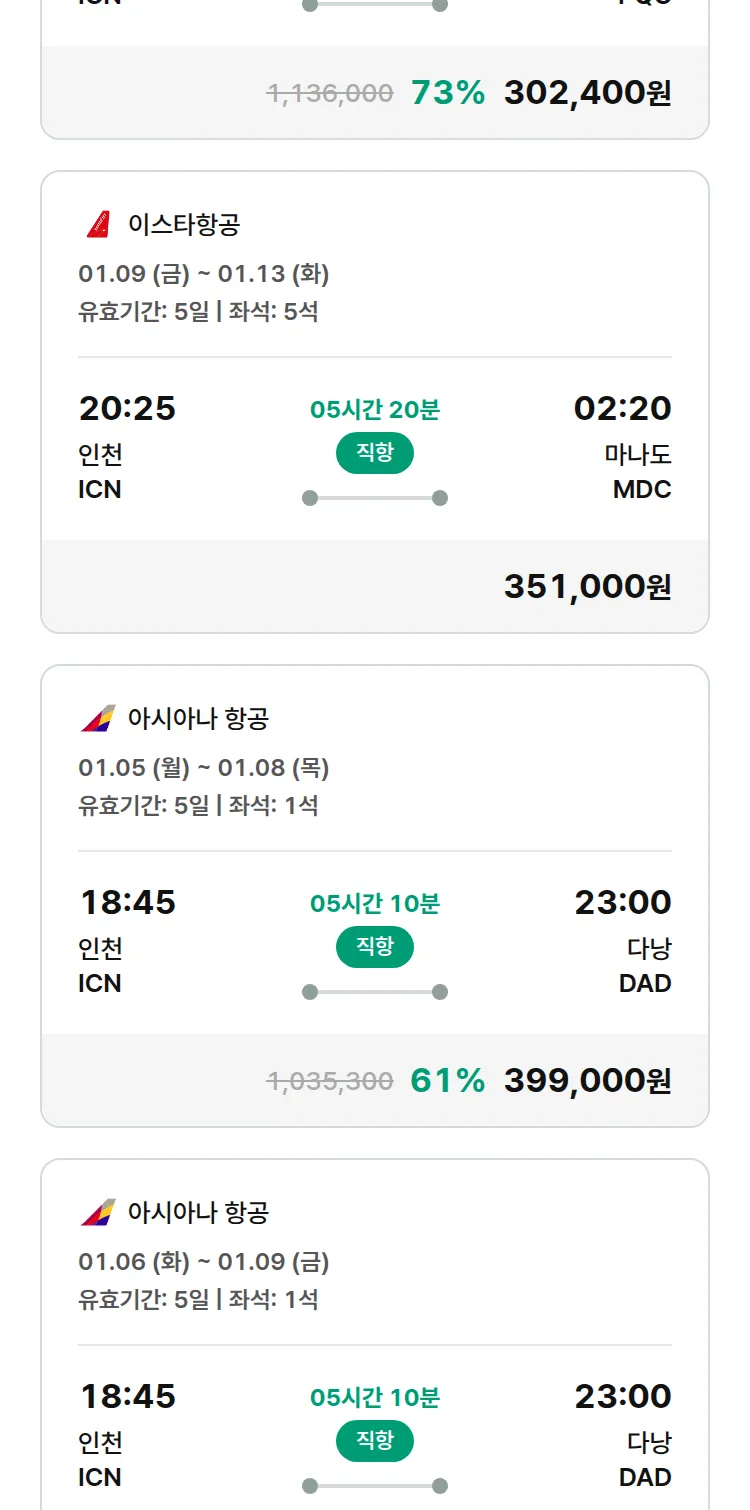
Task: Open the 이스타항공 airline name
Action: 184,224
